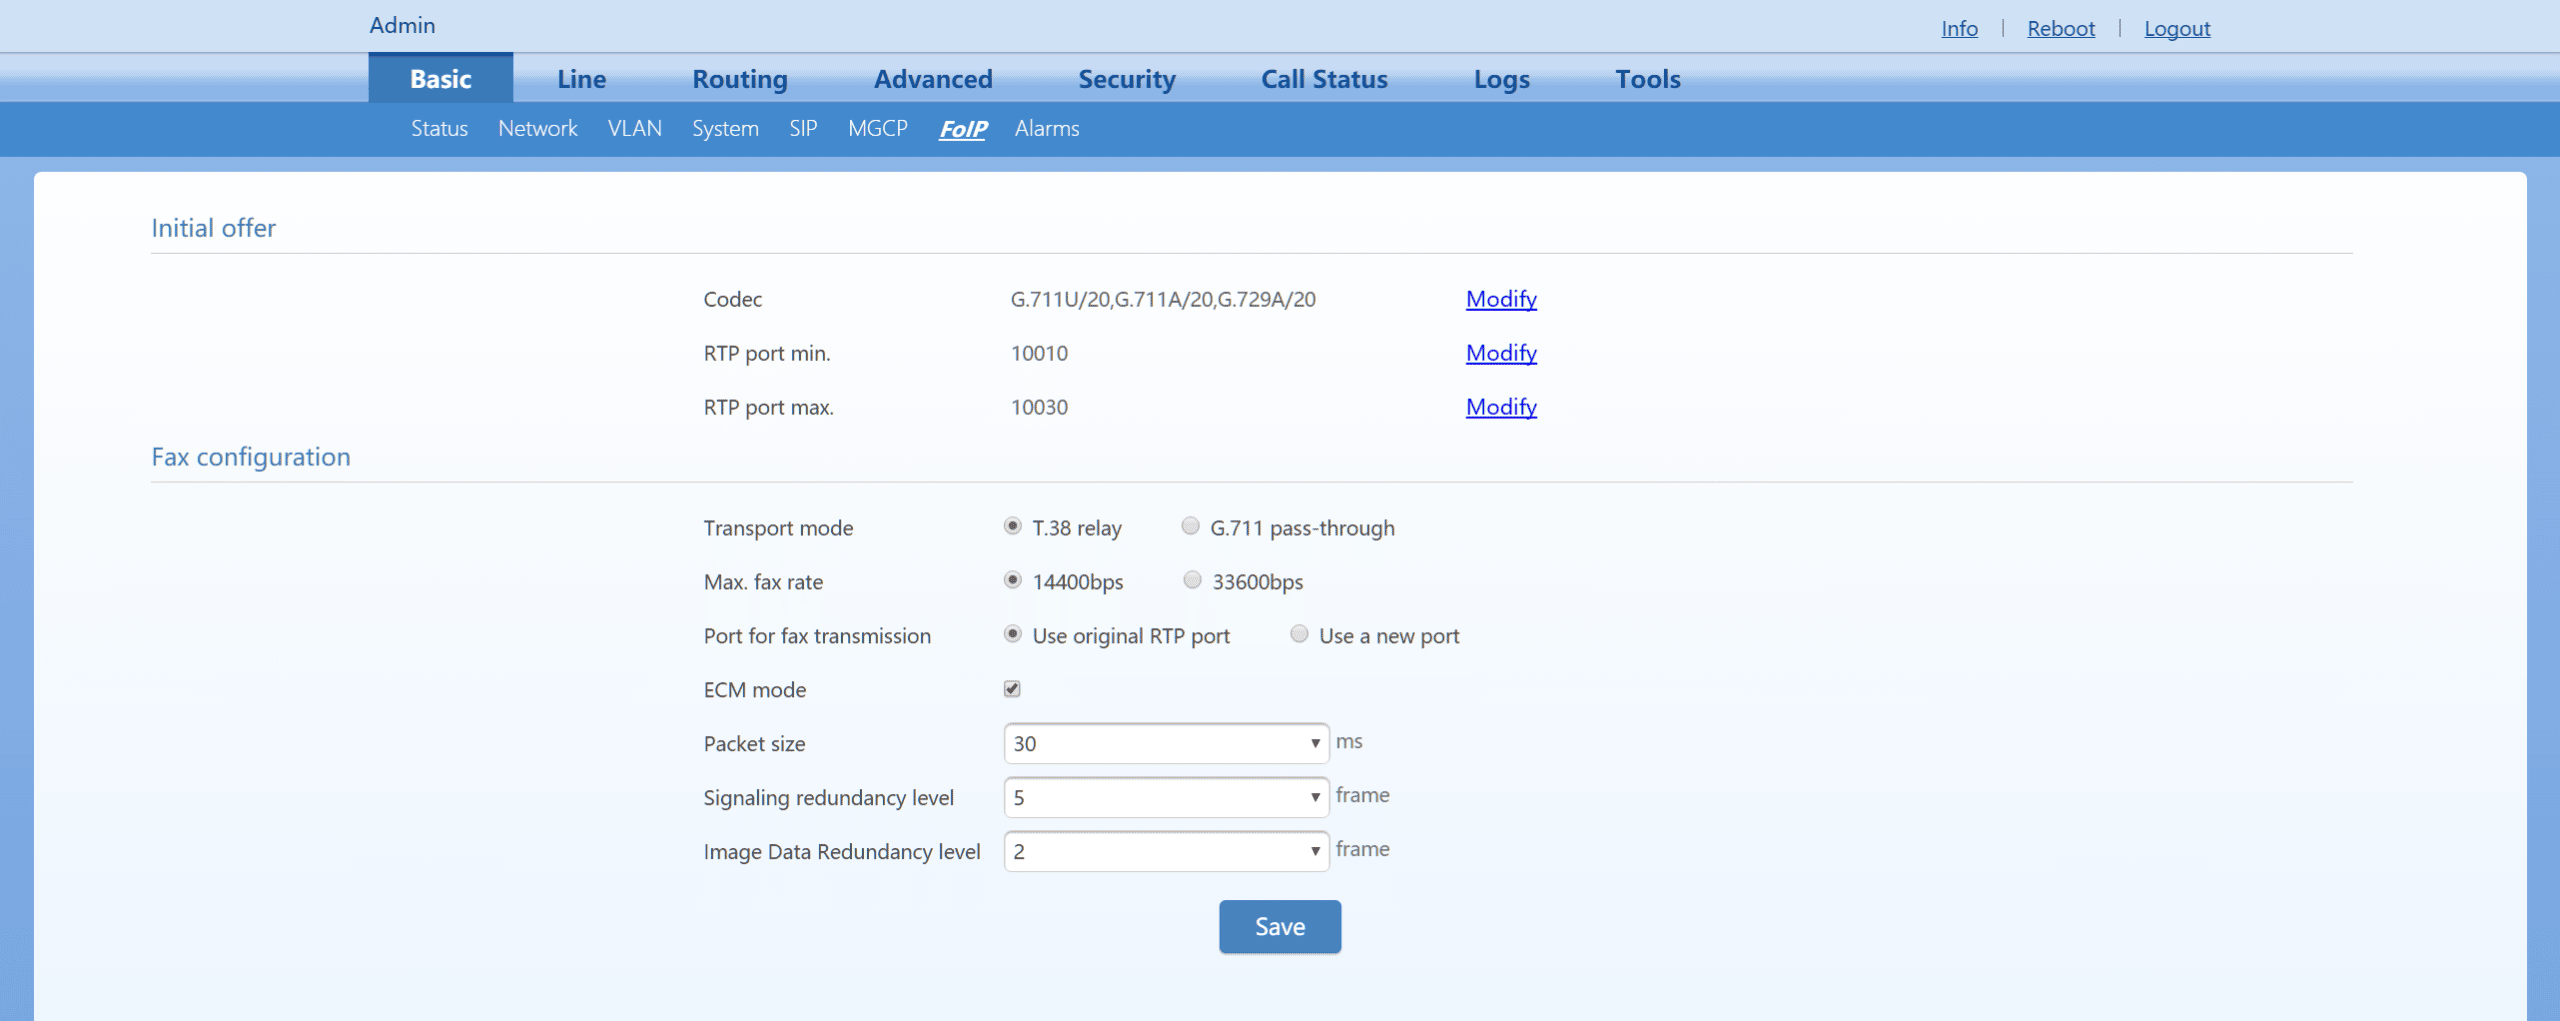Go to the MGCP submenu
Image resolution: width=2560 pixels, height=1021 pixels.
click(878, 128)
